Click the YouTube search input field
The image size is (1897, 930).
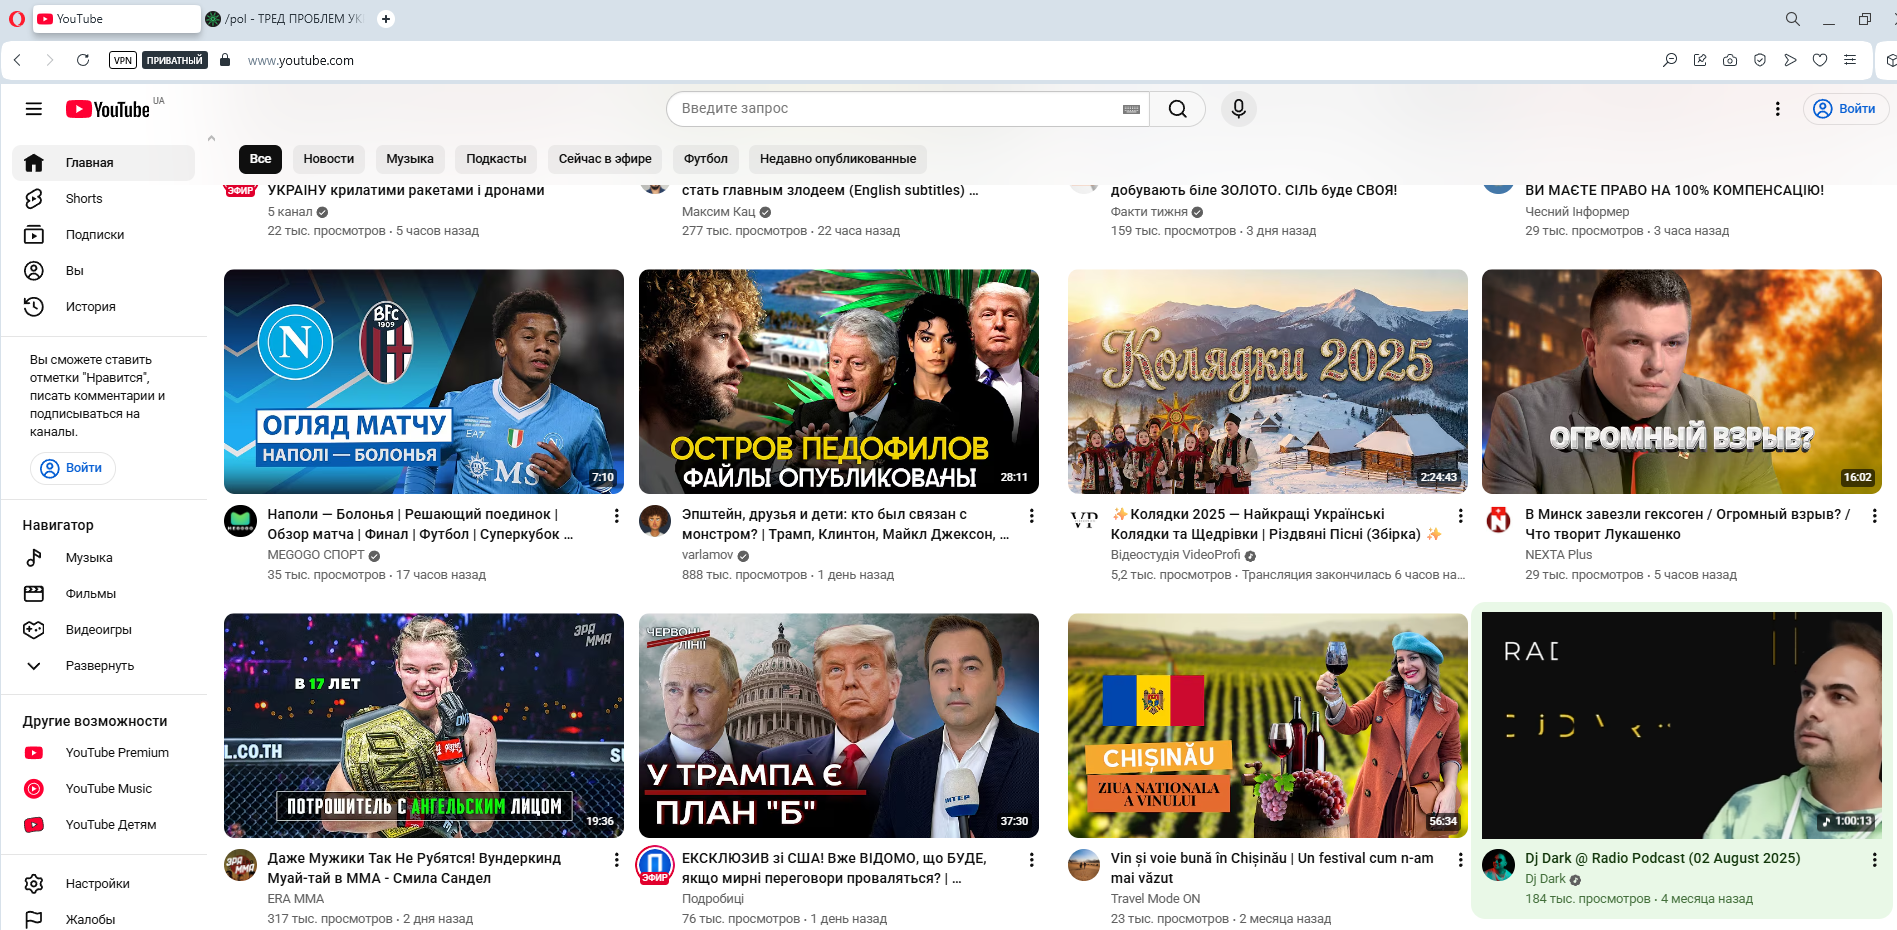[x=895, y=109]
